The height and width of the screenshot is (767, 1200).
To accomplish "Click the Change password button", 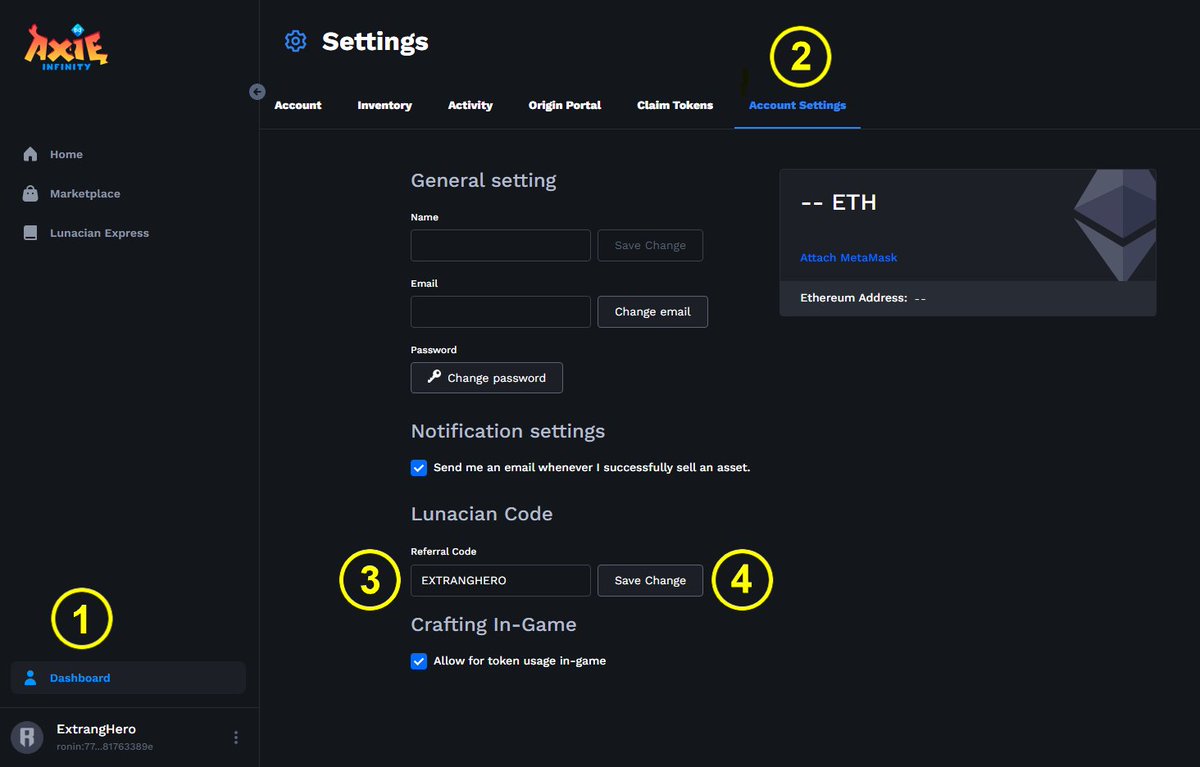I will tap(487, 378).
